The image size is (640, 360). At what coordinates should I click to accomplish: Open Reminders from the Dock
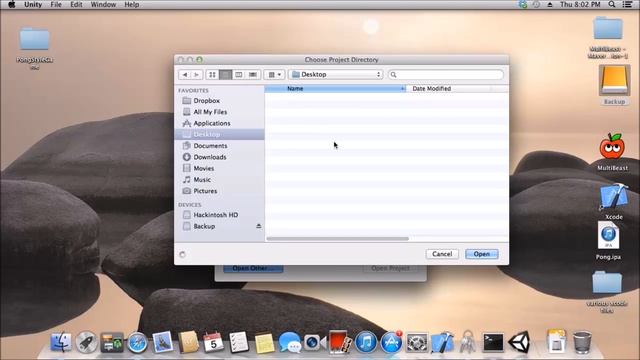pos(238,342)
